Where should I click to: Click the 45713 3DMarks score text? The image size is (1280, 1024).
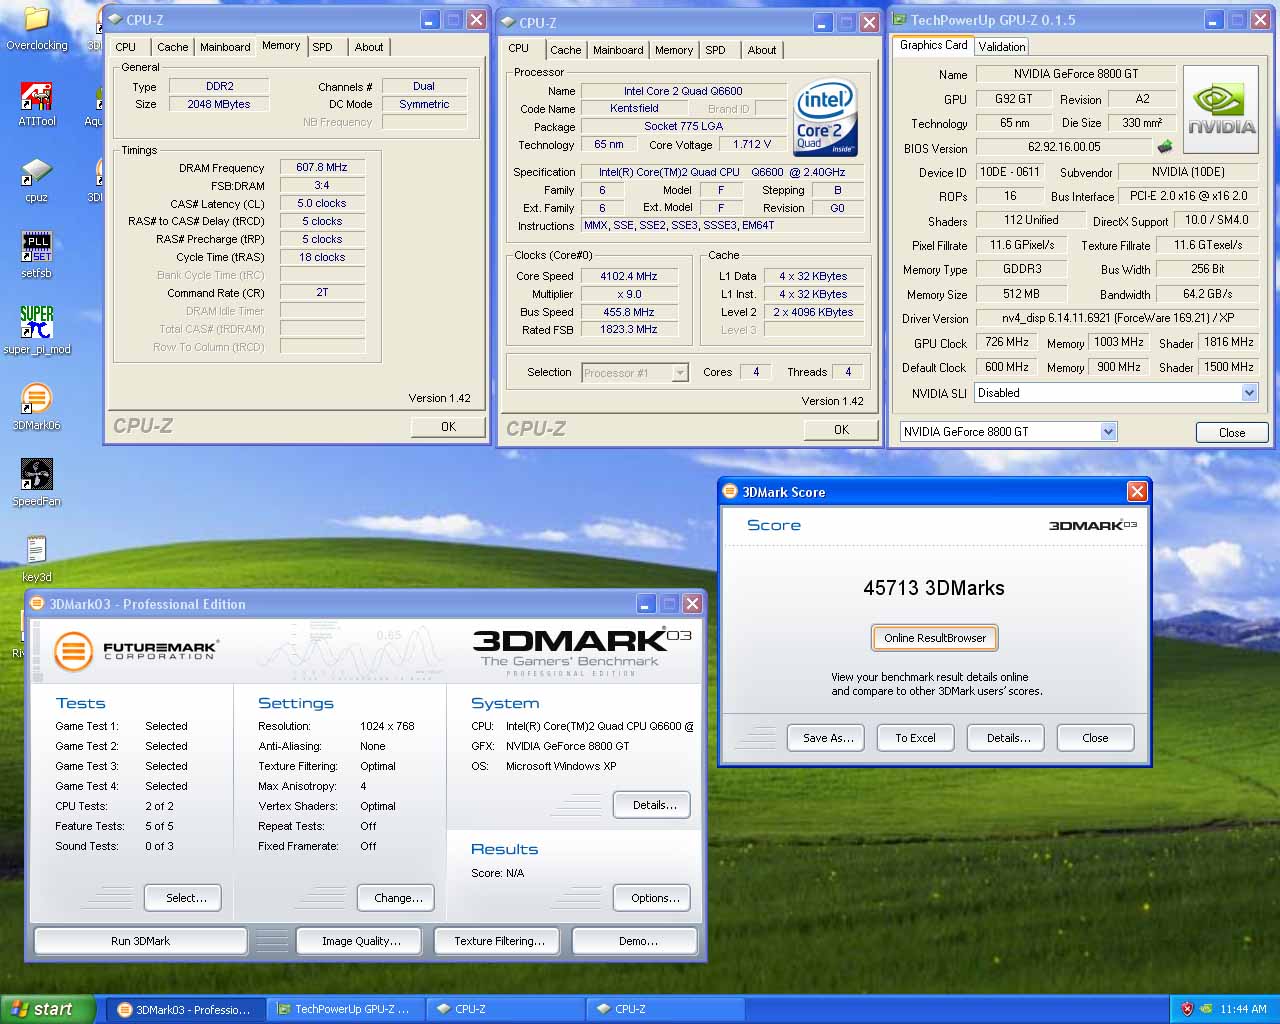[934, 588]
